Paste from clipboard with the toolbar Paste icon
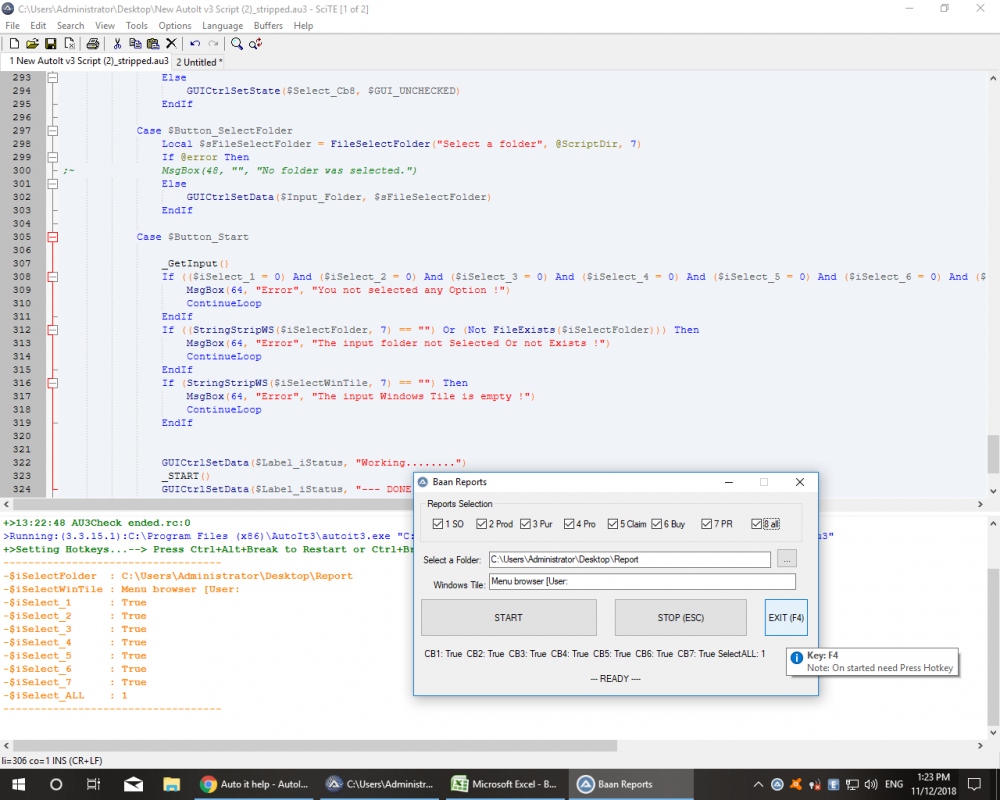1000x800 pixels. [x=153, y=43]
